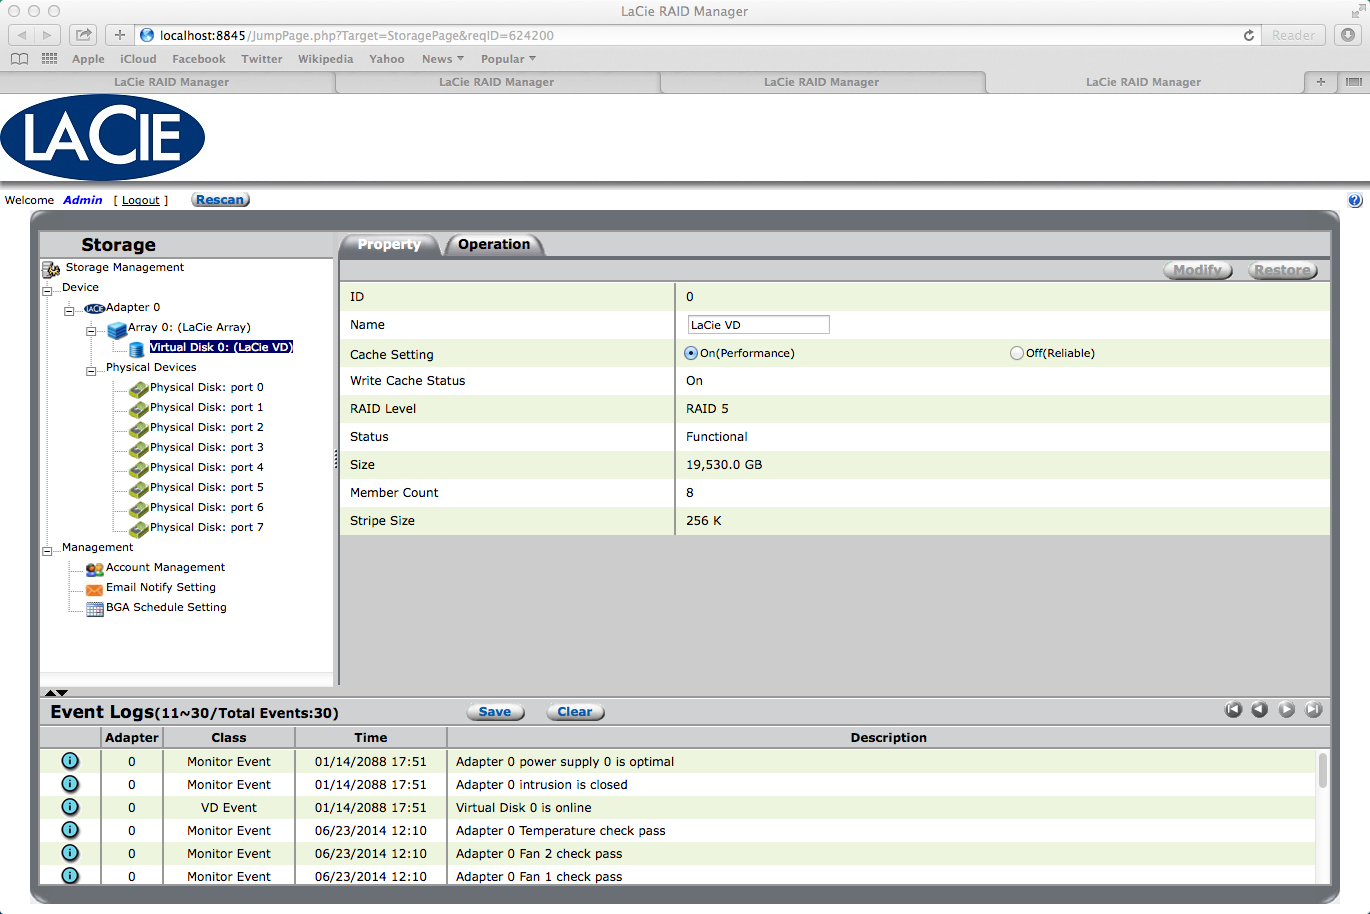Switch to first LaCie RAID Manager browser tab
Image resolution: width=1370 pixels, height=914 pixels.
(x=171, y=82)
